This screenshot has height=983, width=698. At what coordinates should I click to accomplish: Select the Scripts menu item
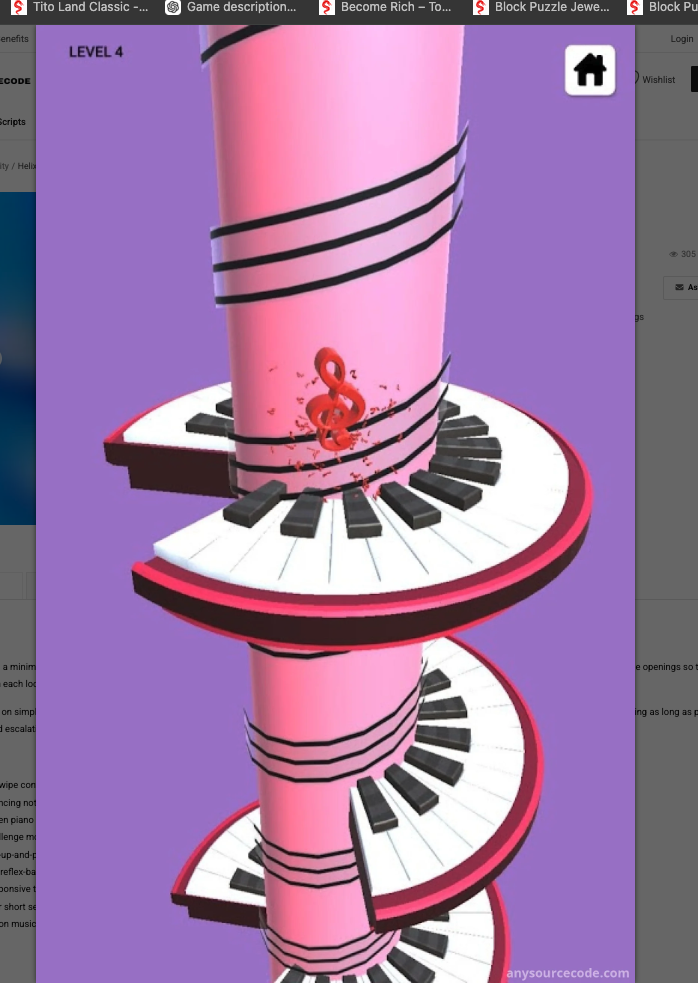[13, 122]
